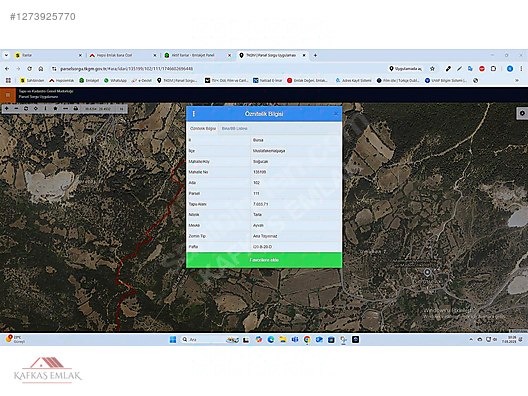Open the browser home page icon
Image resolution: width=528 pixels, height=396 pixels.
[41, 69]
